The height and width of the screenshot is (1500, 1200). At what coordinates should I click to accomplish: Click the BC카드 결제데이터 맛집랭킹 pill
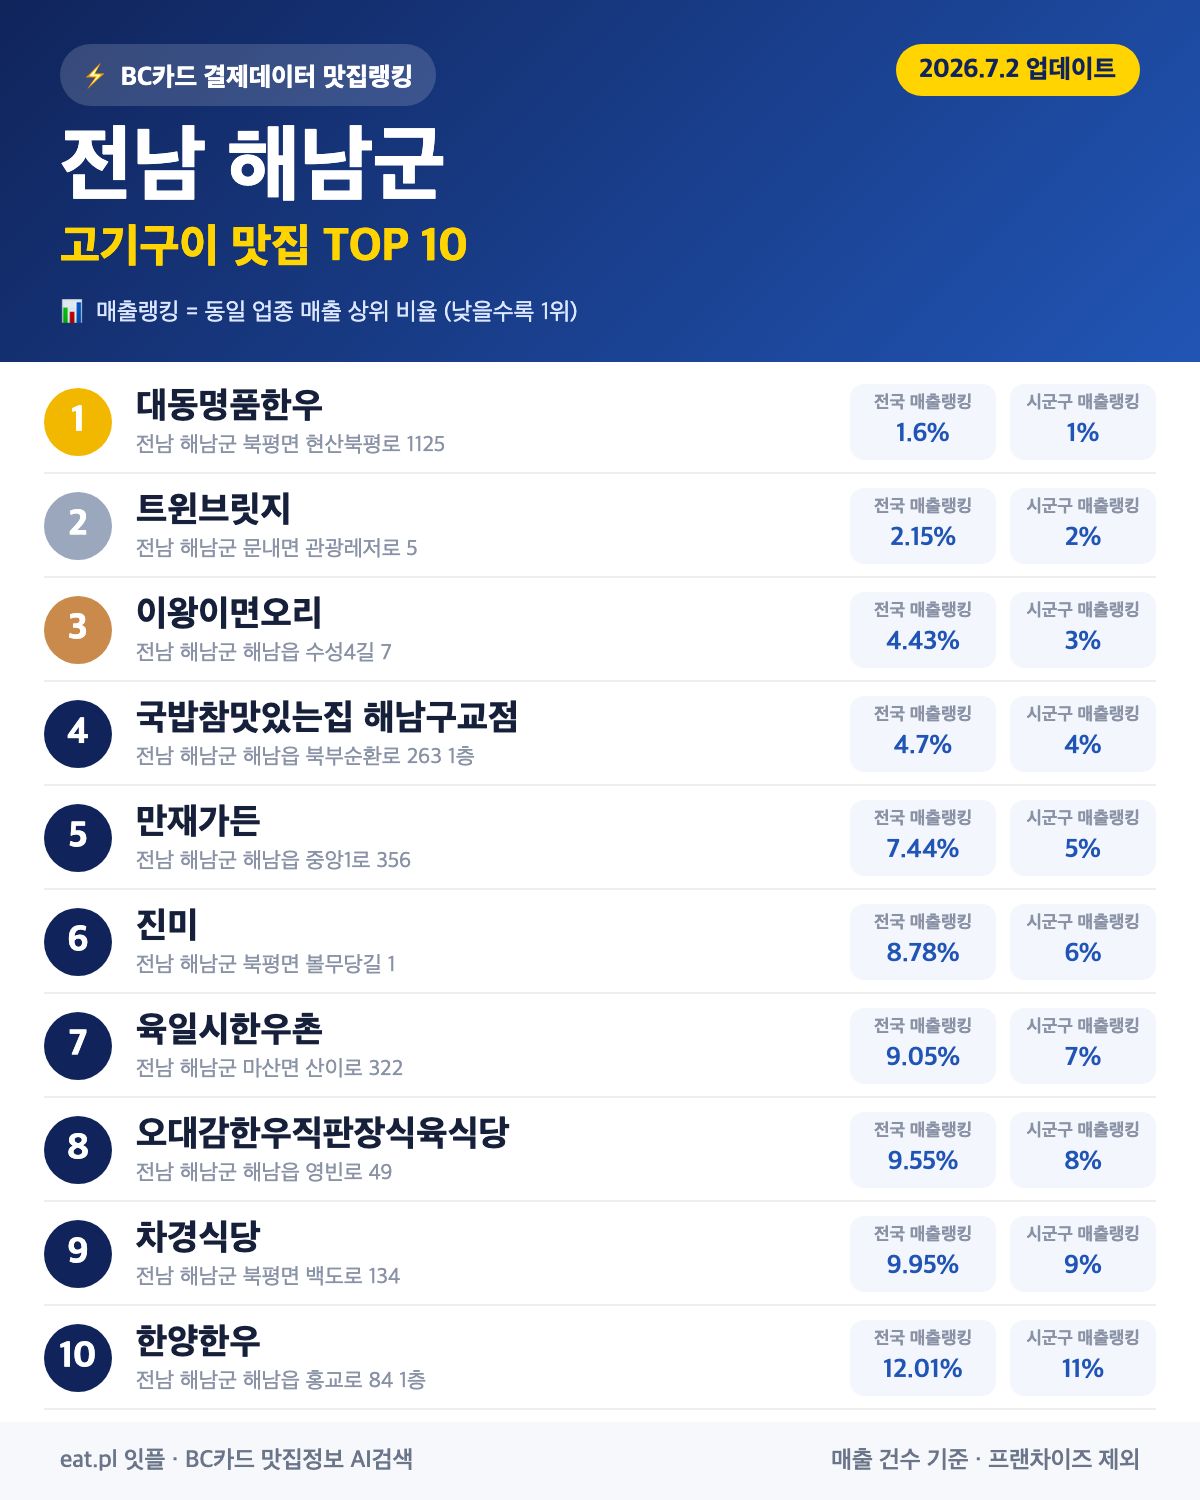(248, 75)
